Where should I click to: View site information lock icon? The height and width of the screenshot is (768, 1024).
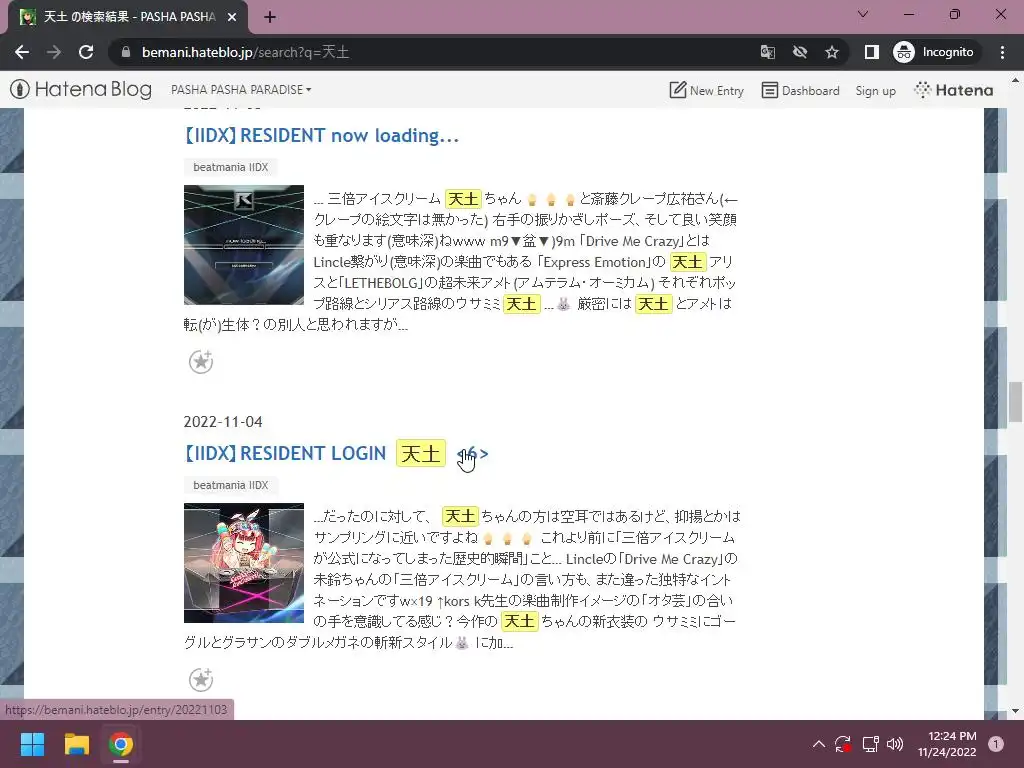point(125,52)
